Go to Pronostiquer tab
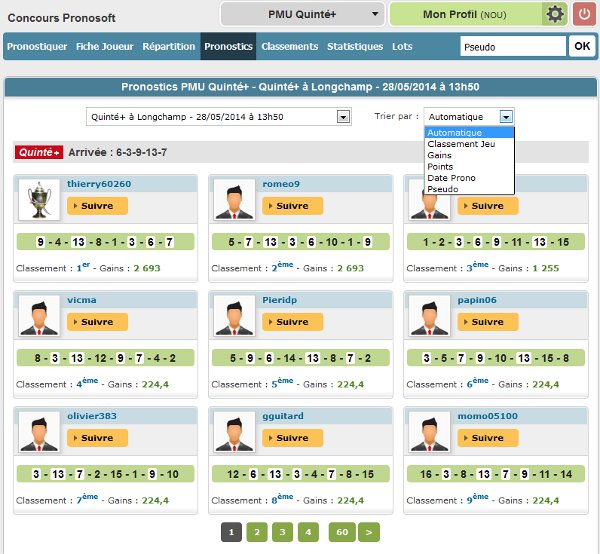Image resolution: width=600 pixels, height=554 pixels. pyautogui.click(x=37, y=46)
